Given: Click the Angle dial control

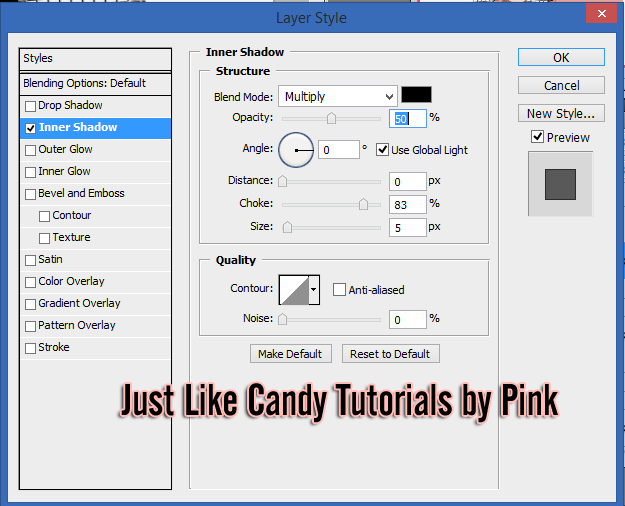Looking at the screenshot, I should tap(296, 150).
